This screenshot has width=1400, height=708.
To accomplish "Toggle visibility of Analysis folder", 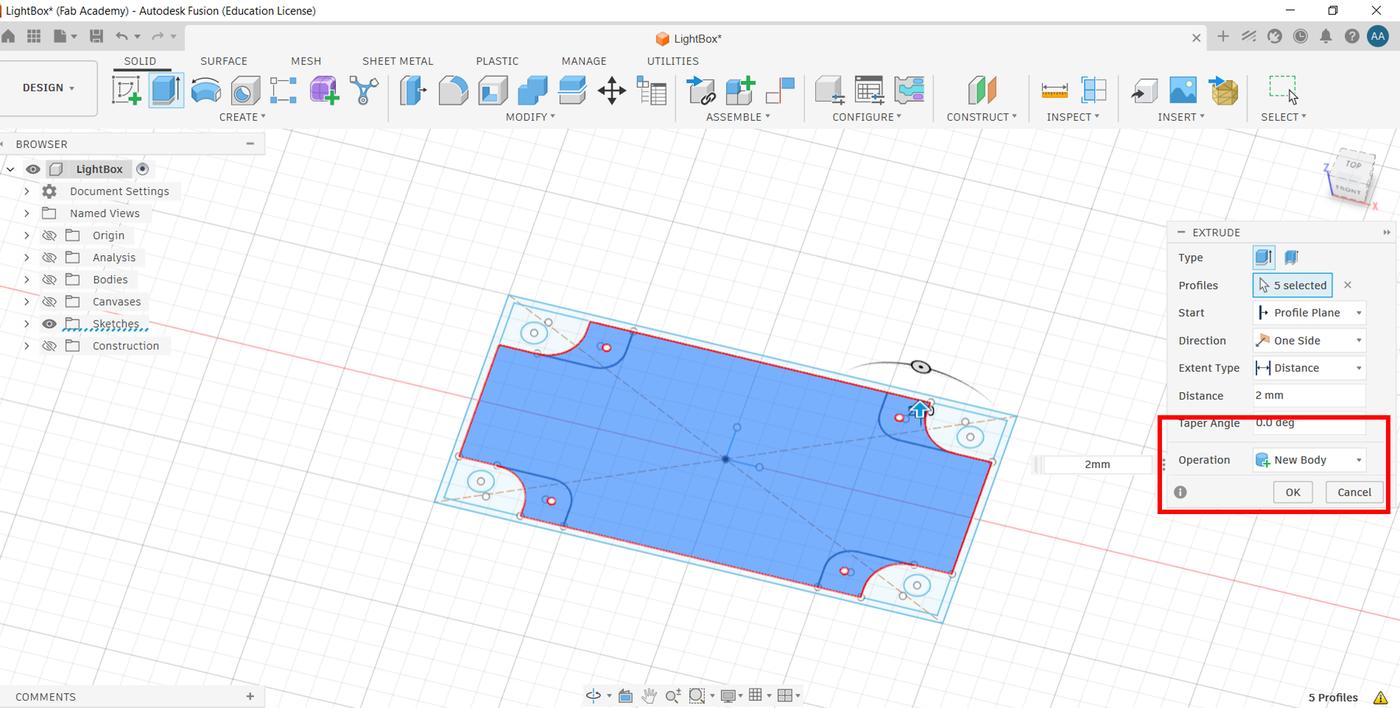I will pos(49,258).
